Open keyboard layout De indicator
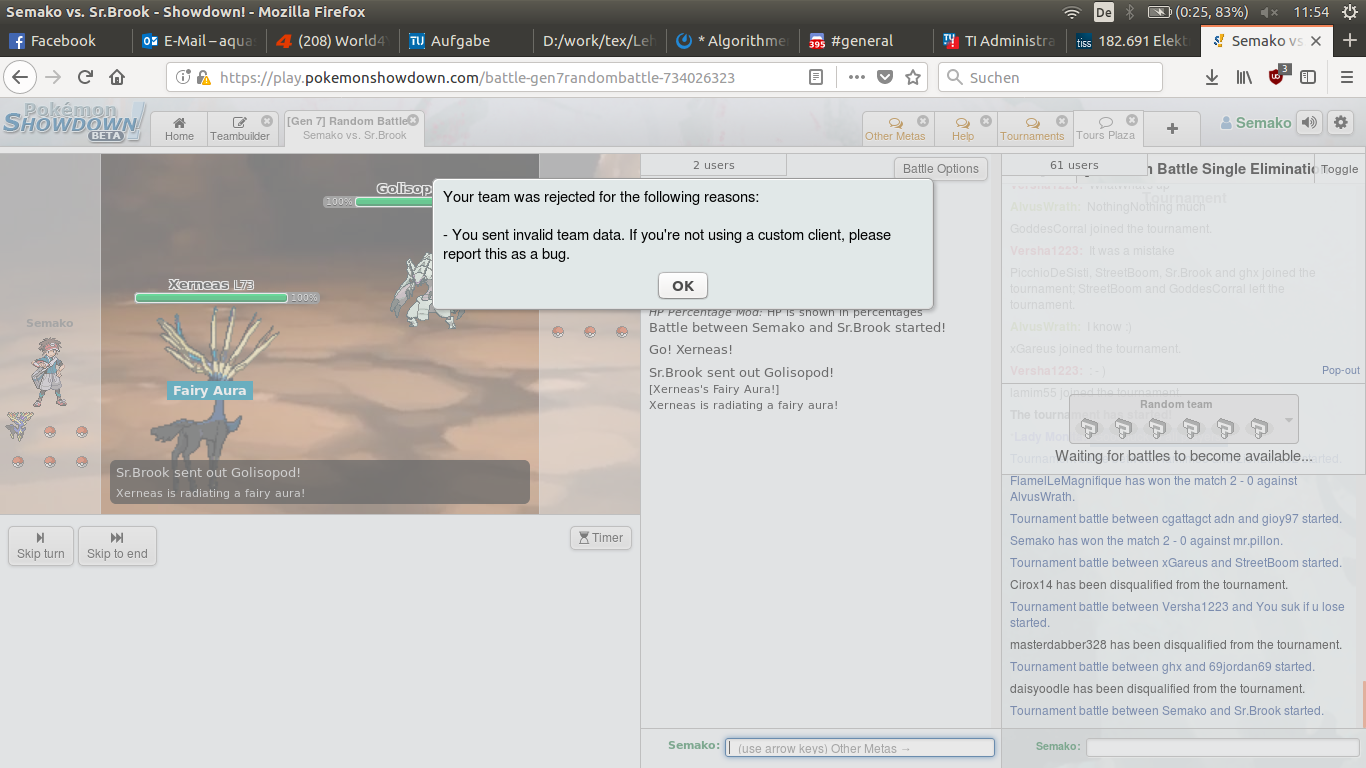Image resolution: width=1366 pixels, height=768 pixels. 1104,12
